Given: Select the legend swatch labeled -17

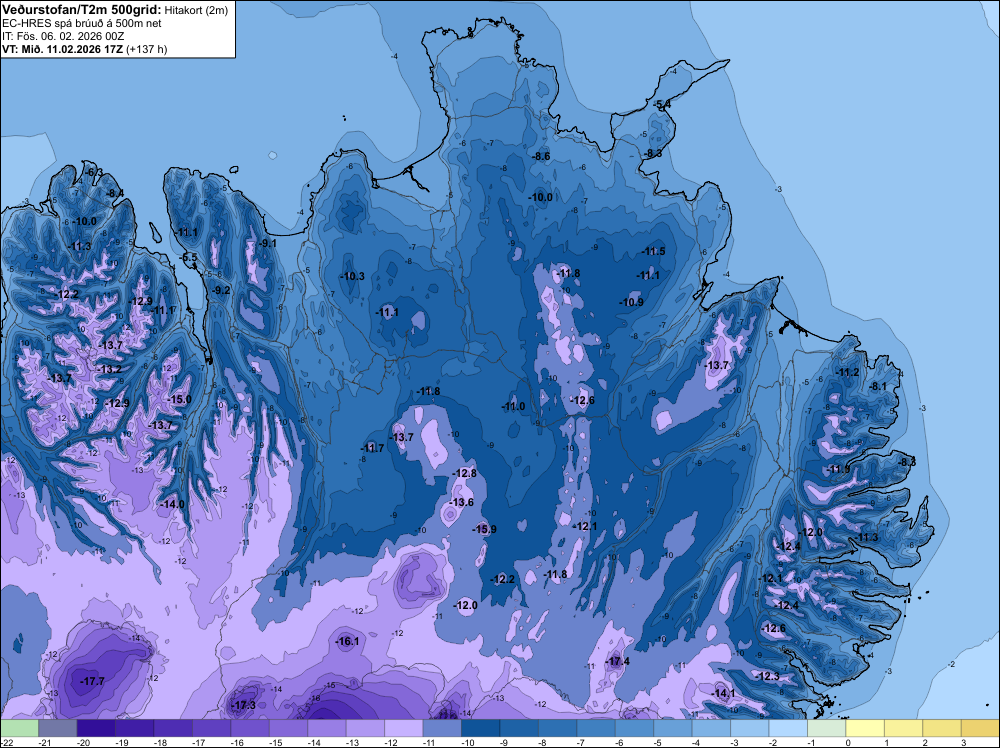Looking at the screenshot, I should point(212,728).
